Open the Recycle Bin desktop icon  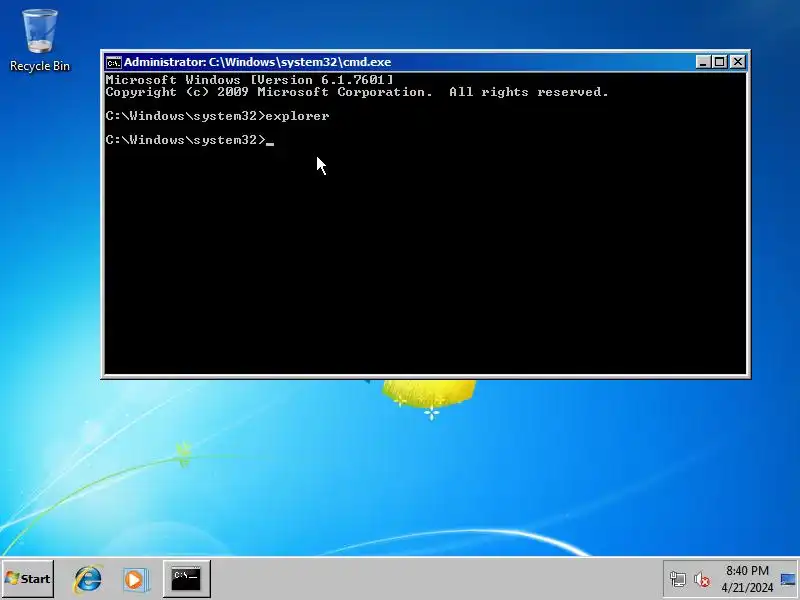[x=39, y=41]
